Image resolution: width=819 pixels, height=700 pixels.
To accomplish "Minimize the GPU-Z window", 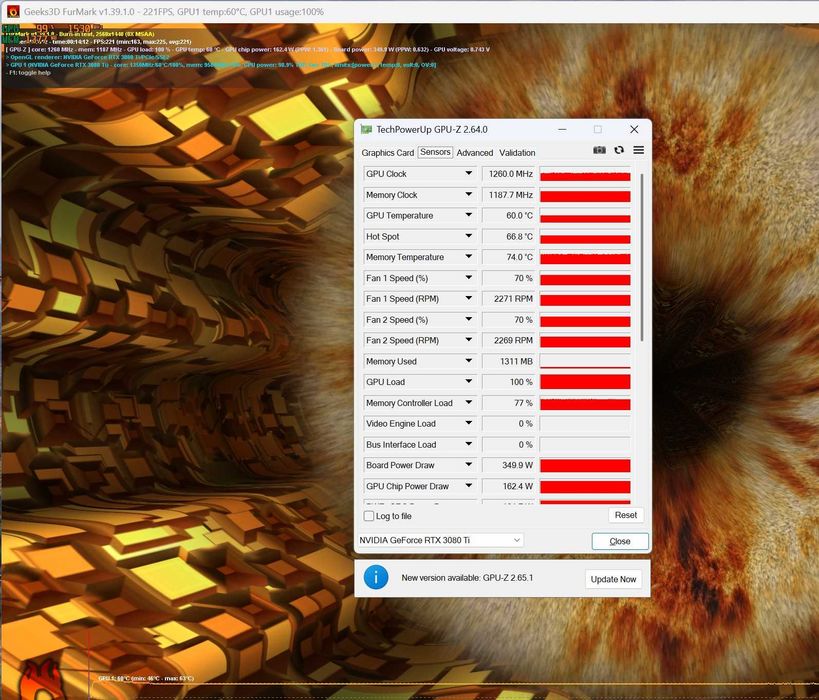I will pyautogui.click(x=562, y=130).
